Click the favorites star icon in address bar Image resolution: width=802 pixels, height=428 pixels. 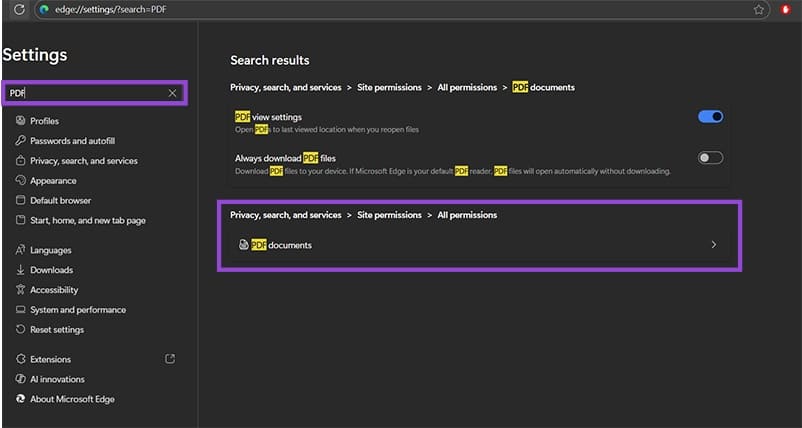pyautogui.click(x=759, y=9)
